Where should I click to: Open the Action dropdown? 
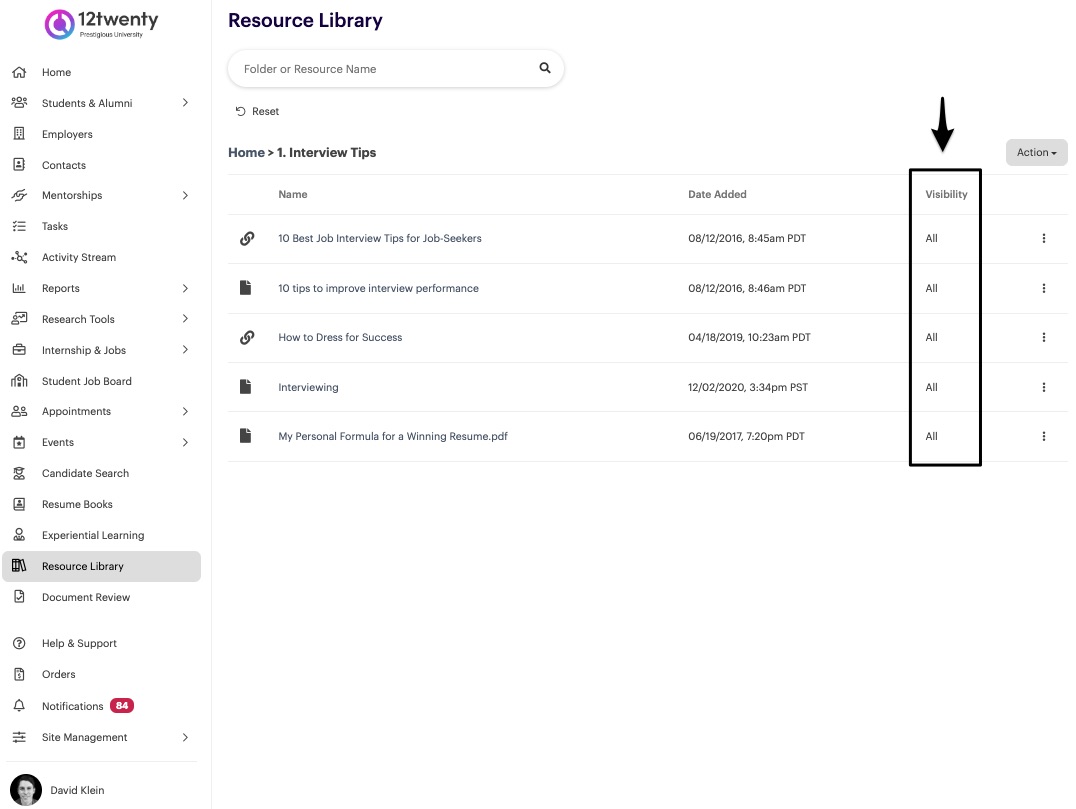click(x=1036, y=153)
